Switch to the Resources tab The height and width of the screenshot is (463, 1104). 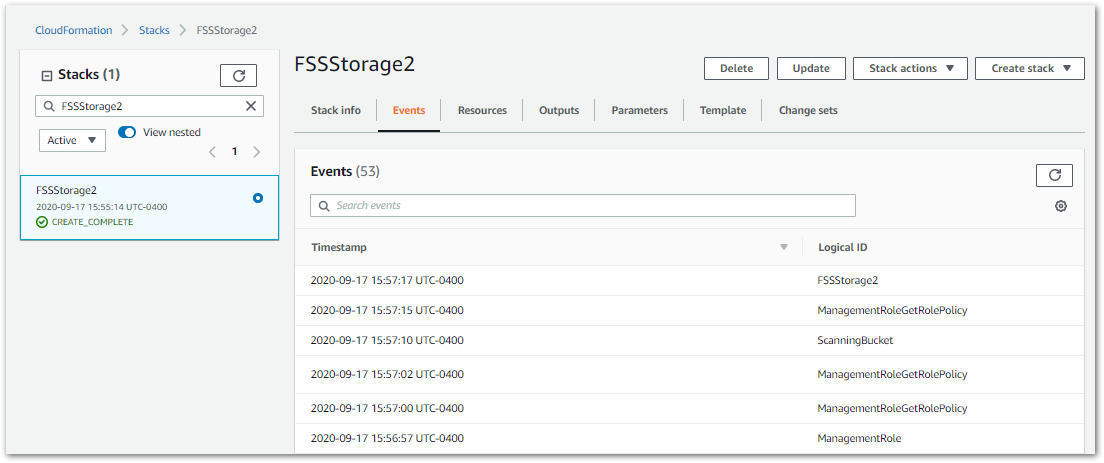coord(482,110)
